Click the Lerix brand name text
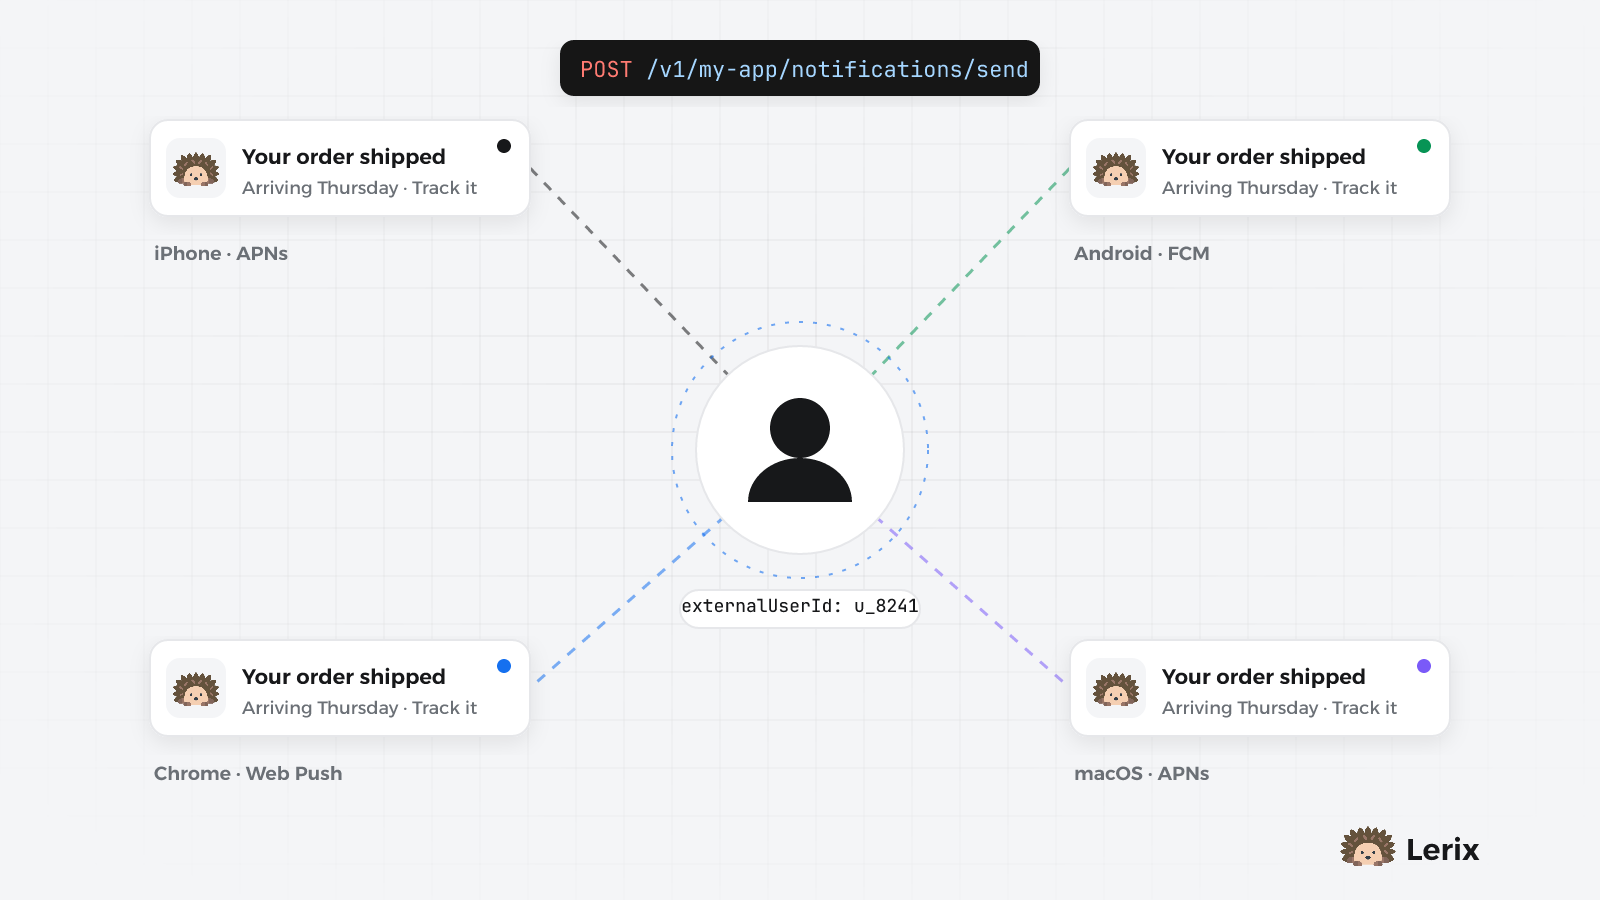The image size is (1600, 900). point(1442,849)
